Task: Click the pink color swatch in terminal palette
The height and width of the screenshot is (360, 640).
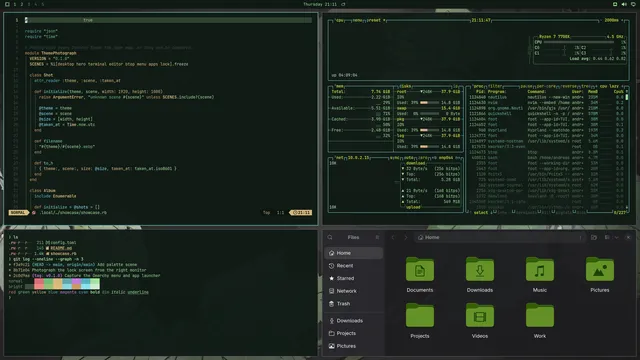Action: [x=39, y=284]
